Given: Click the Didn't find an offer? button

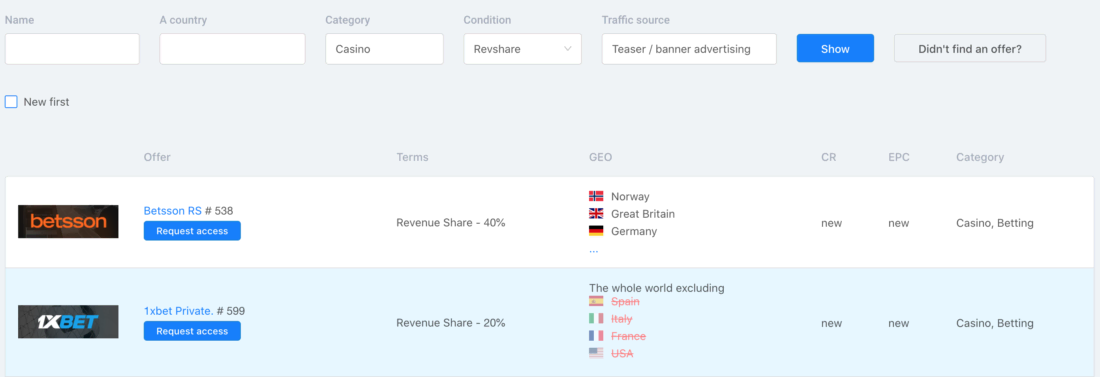Looking at the screenshot, I should [970, 49].
